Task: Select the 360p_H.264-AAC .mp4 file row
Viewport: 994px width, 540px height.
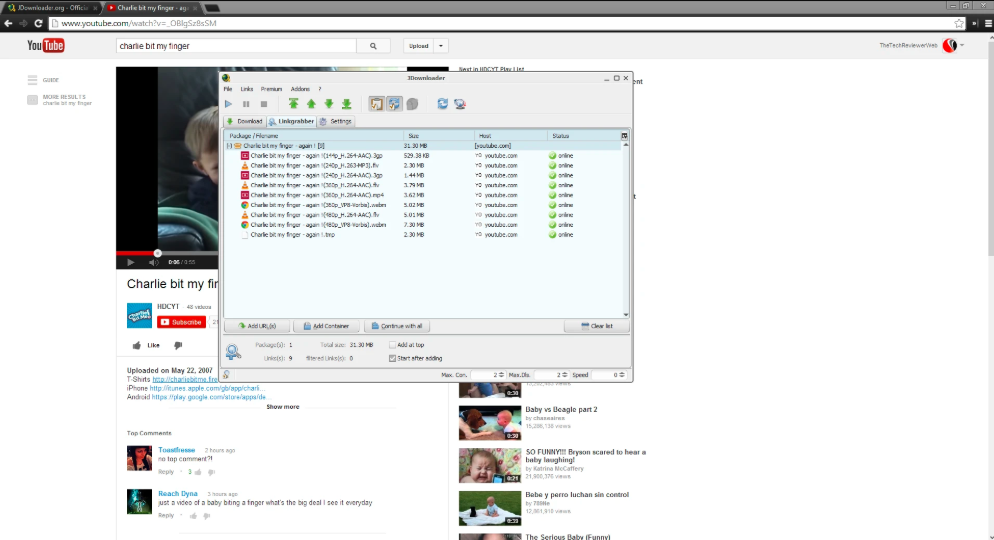Action: (x=423, y=195)
